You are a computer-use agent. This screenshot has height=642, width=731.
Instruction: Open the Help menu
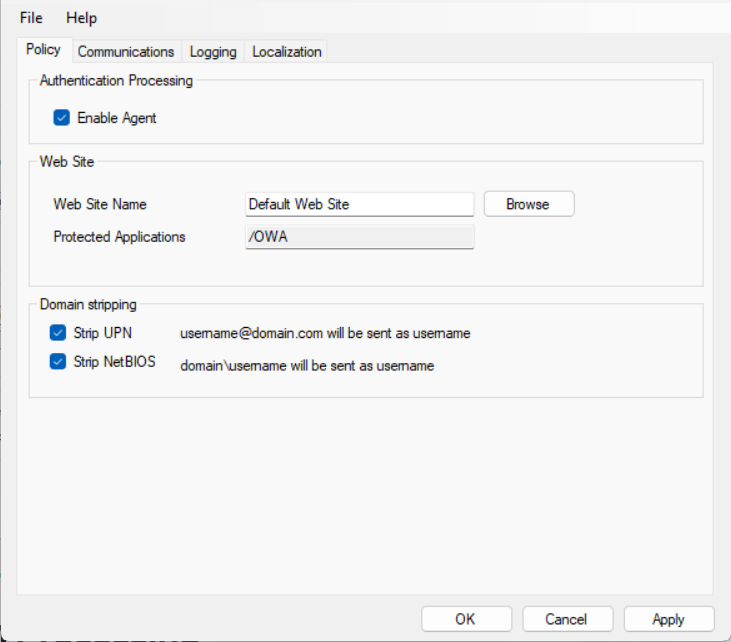[82, 18]
